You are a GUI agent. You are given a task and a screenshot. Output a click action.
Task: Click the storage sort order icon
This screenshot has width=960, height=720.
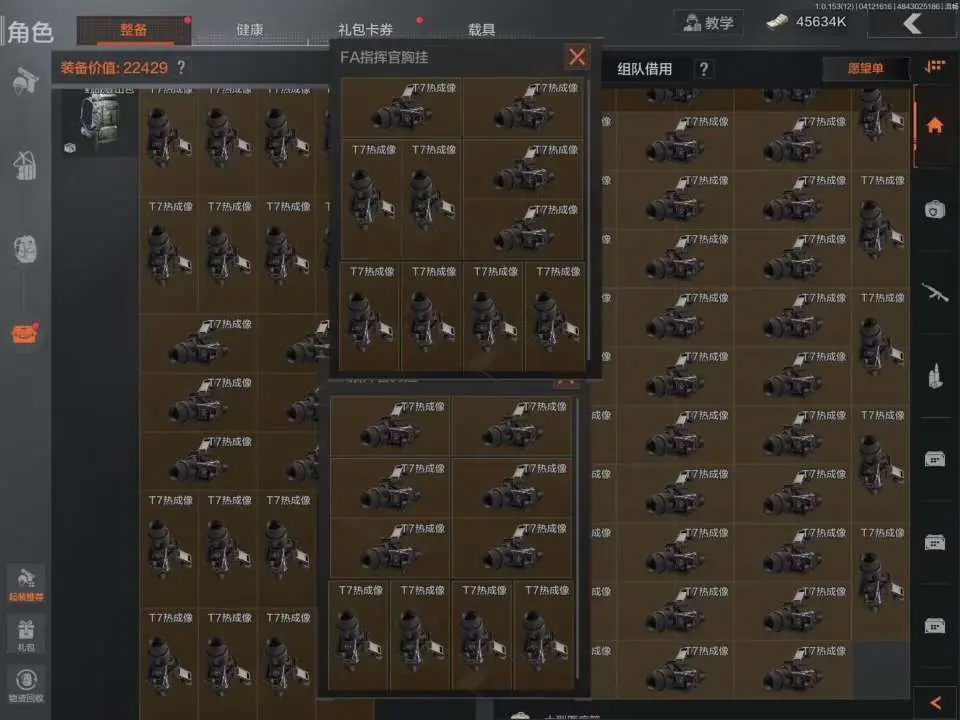934,66
